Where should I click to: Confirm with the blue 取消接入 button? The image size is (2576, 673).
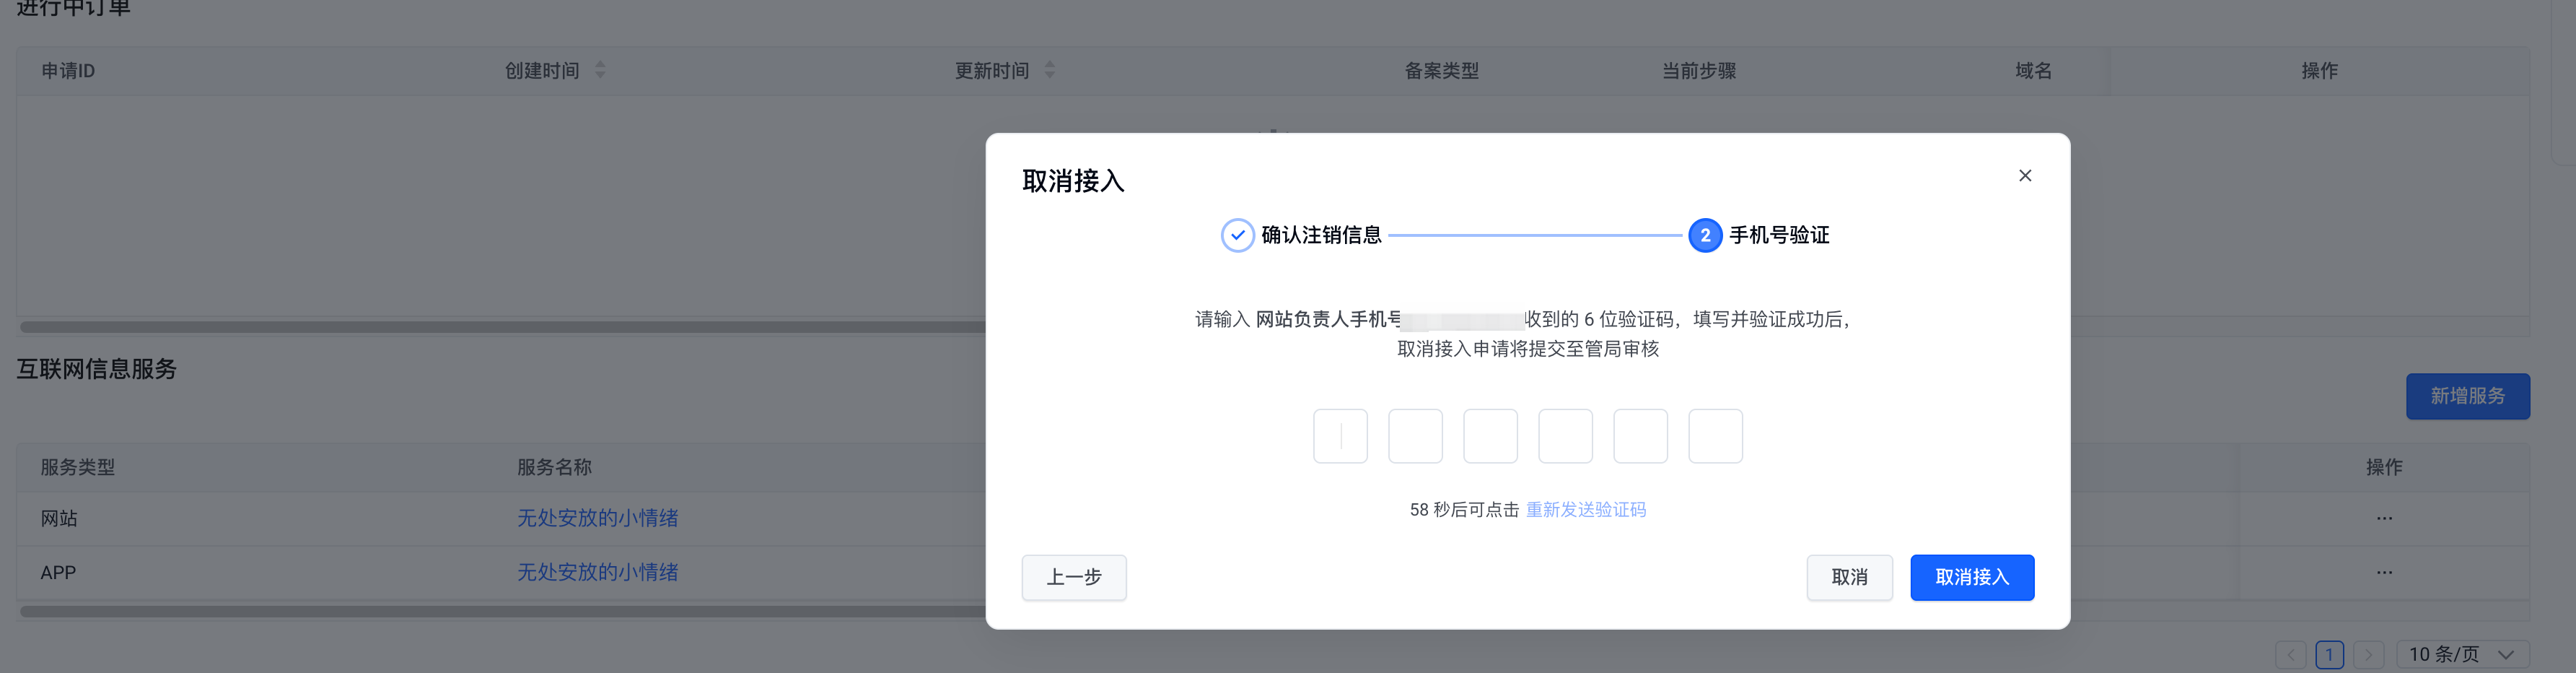[1971, 578]
